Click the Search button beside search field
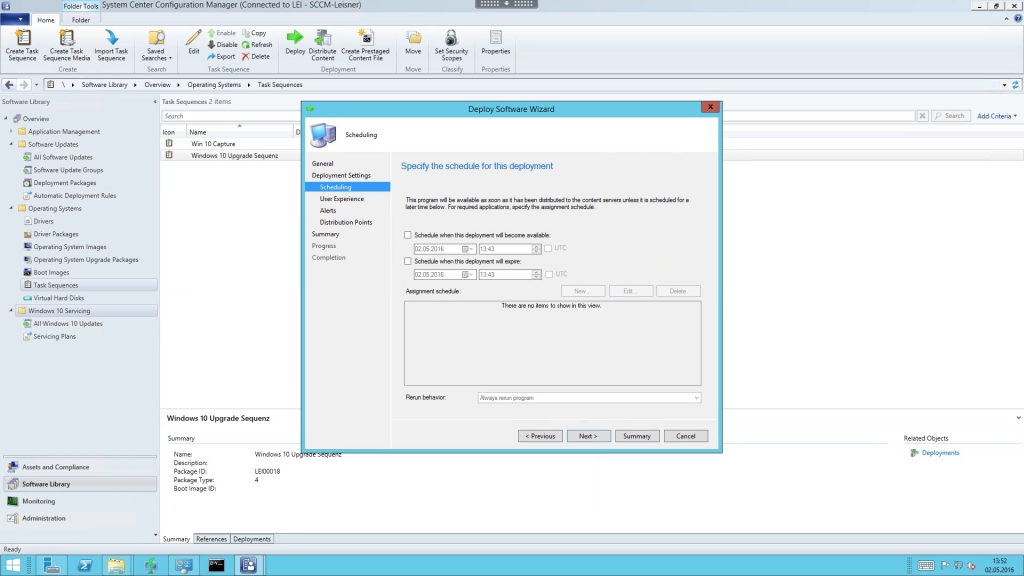Image resolution: width=1024 pixels, height=576 pixels. click(x=950, y=116)
